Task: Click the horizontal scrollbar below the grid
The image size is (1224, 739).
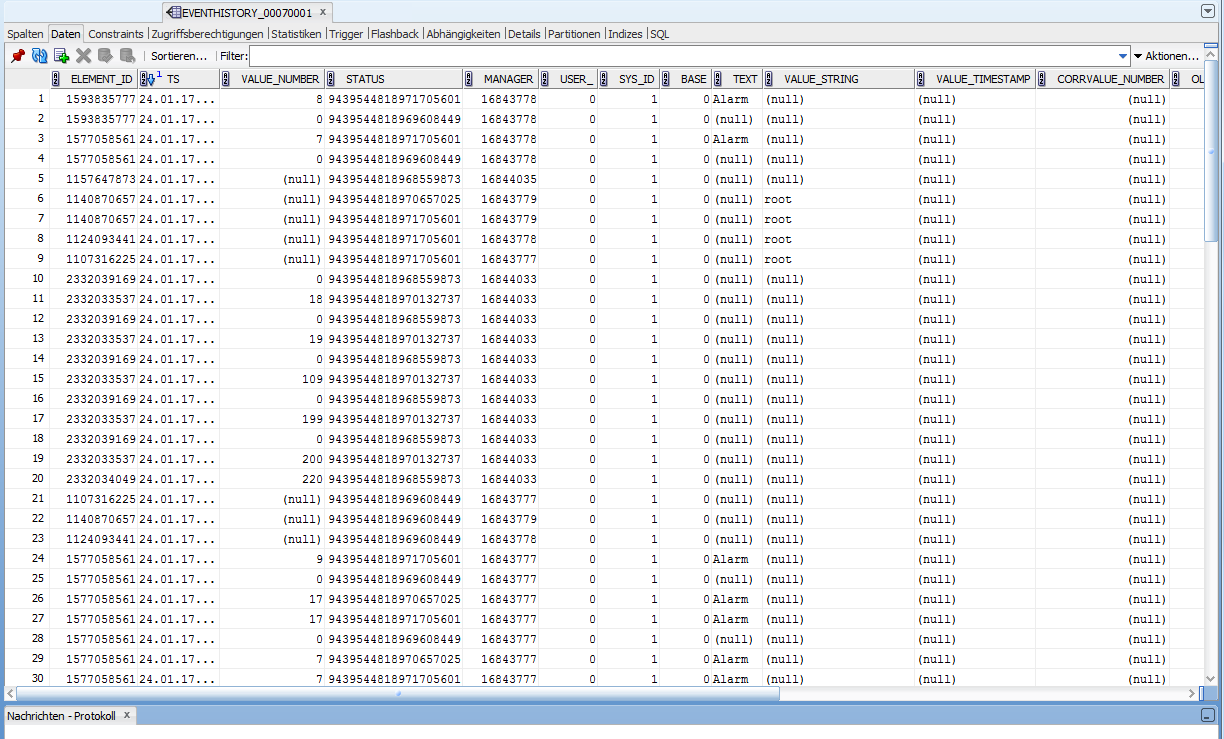Action: 398,693
